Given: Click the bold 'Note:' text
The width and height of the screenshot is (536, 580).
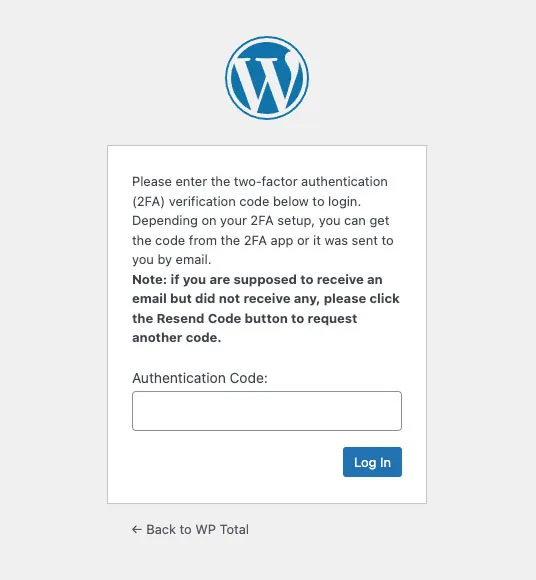Looking at the screenshot, I should click(149, 279).
